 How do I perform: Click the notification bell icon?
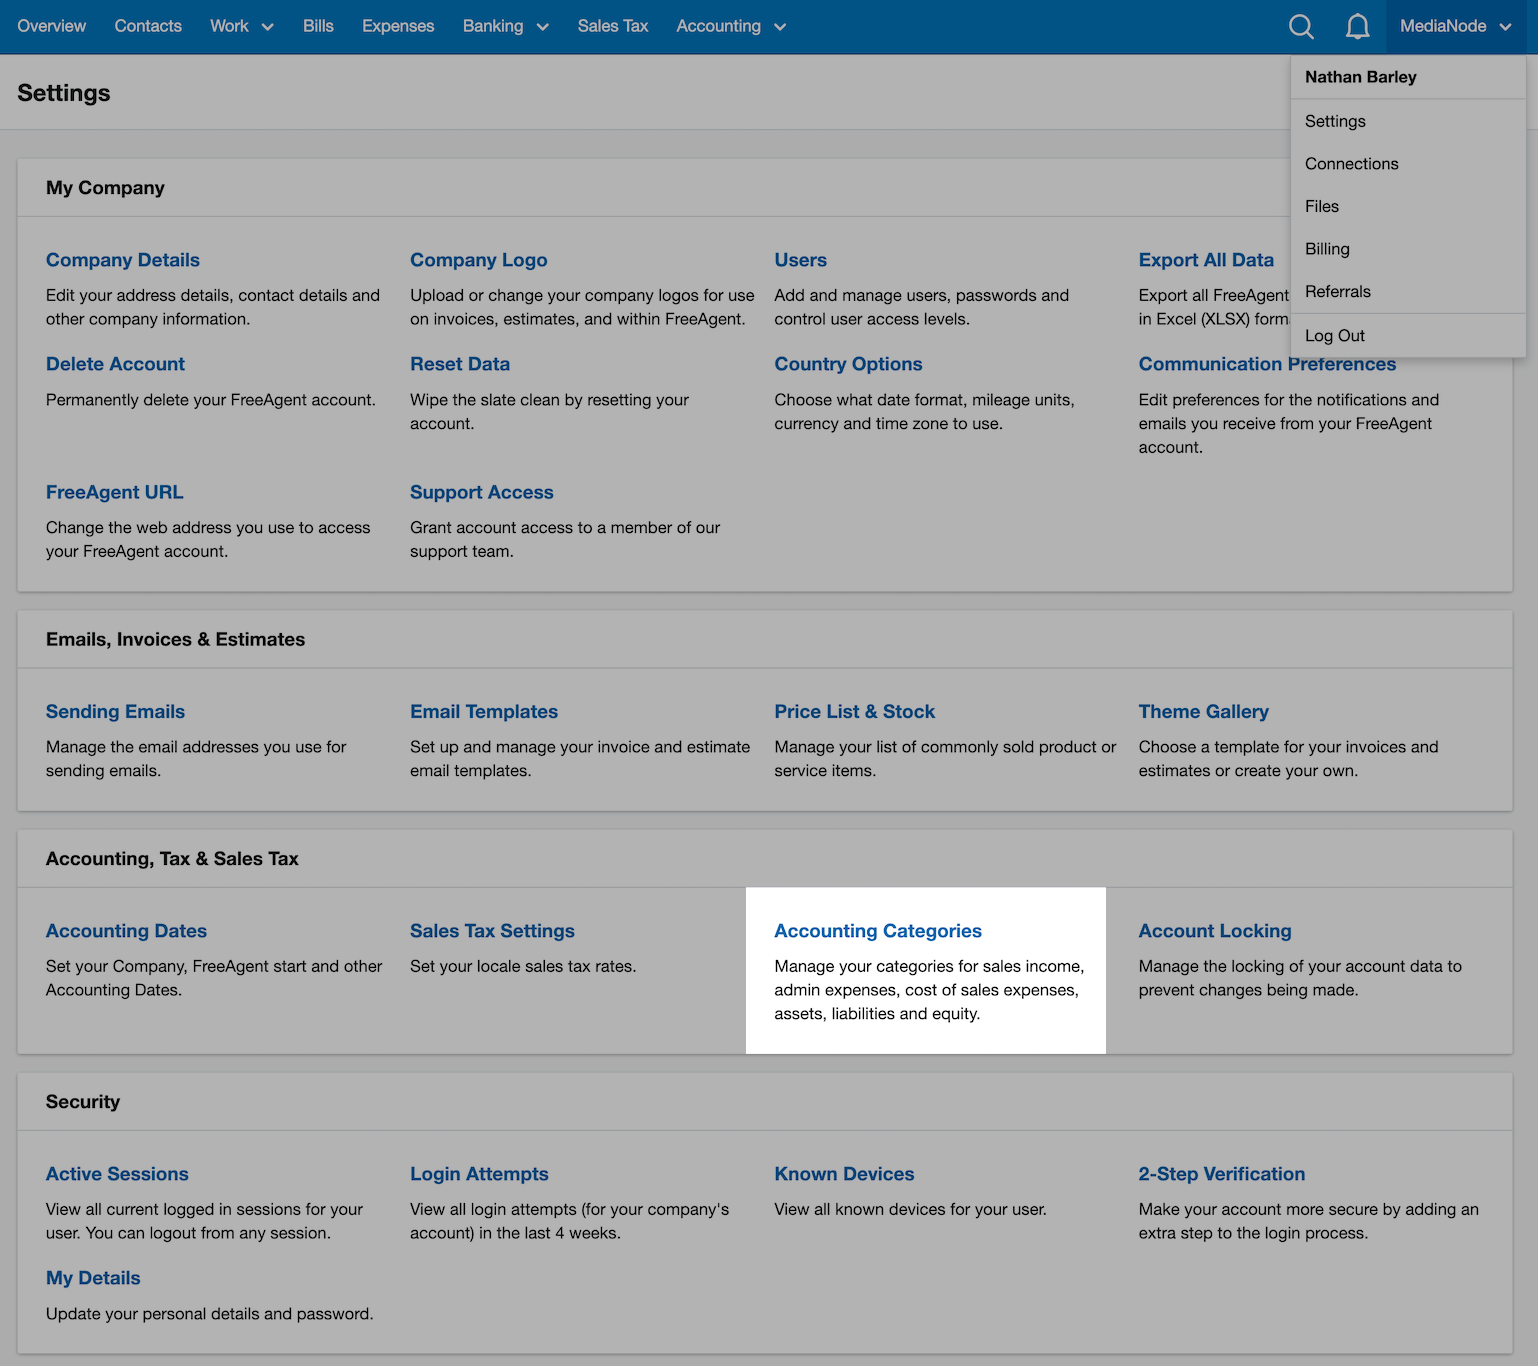[1357, 26]
